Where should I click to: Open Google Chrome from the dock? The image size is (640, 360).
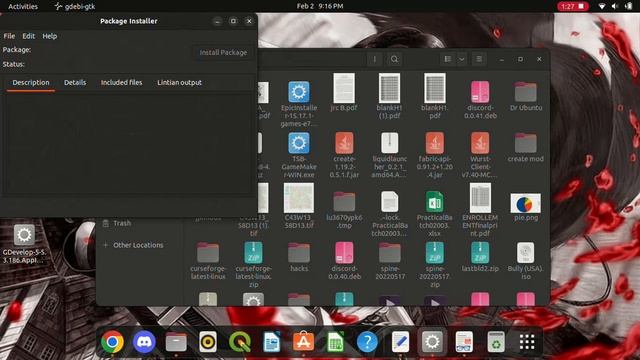112,341
